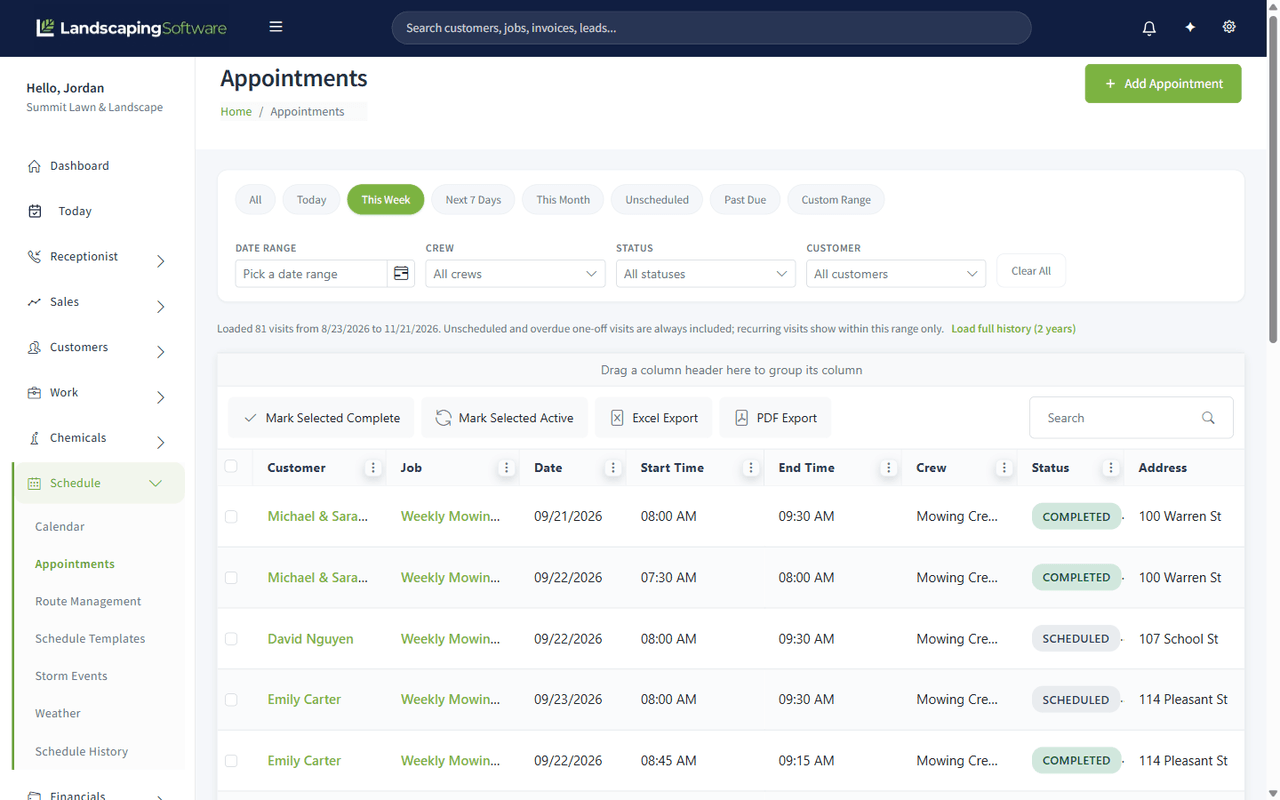Image resolution: width=1280 pixels, height=800 pixels.
Task: Click the Landscaping Software logo
Action: point(131,28)
